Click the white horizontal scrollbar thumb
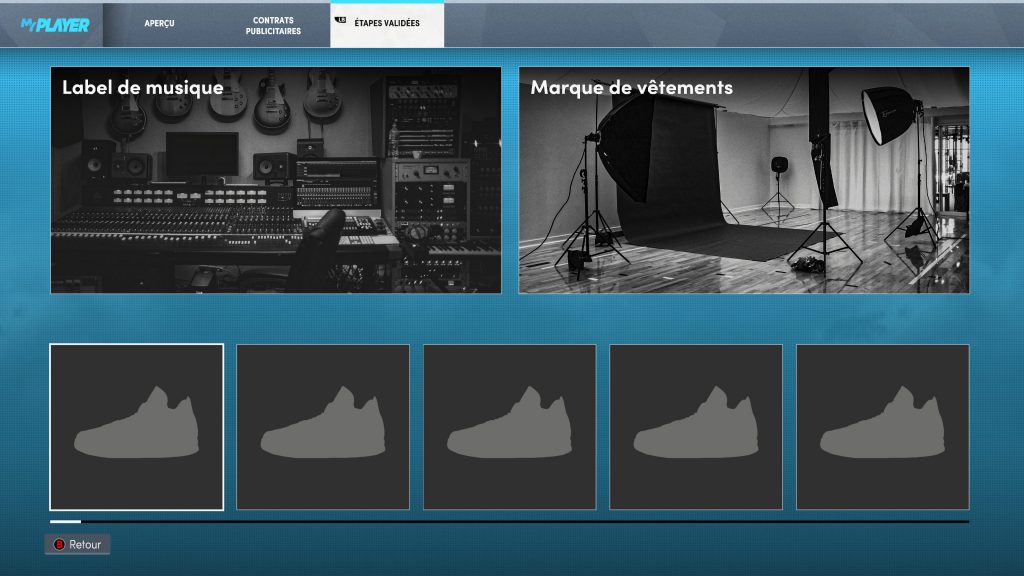This screenshot has width=1024, height=576. coord(65,521)
